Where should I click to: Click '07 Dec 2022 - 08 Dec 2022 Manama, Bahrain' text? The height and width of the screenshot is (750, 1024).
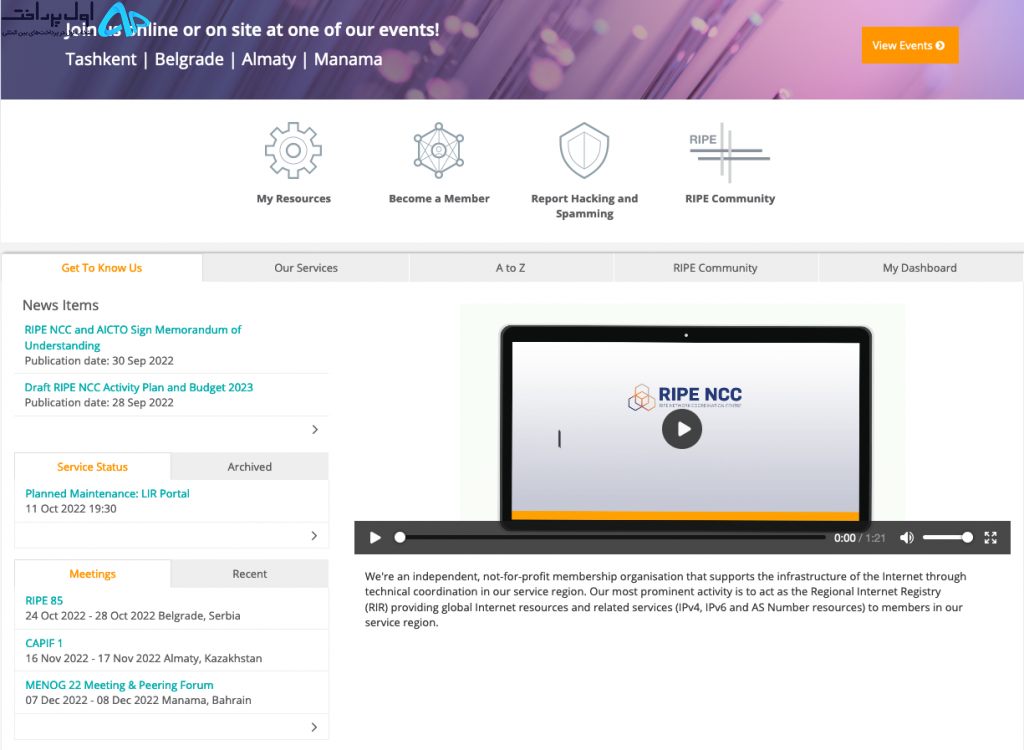138,700
